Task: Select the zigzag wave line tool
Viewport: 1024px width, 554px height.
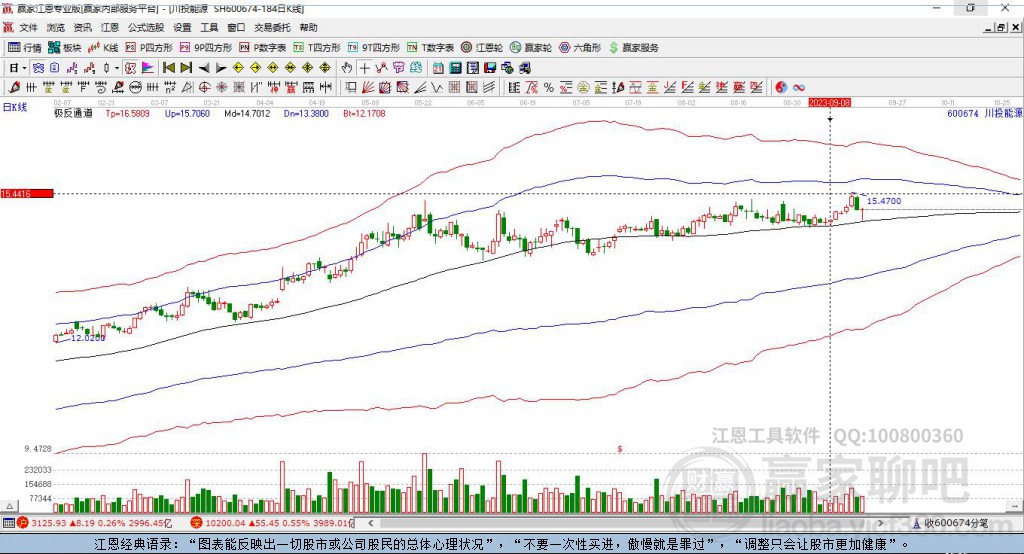Action: [436, 88]
